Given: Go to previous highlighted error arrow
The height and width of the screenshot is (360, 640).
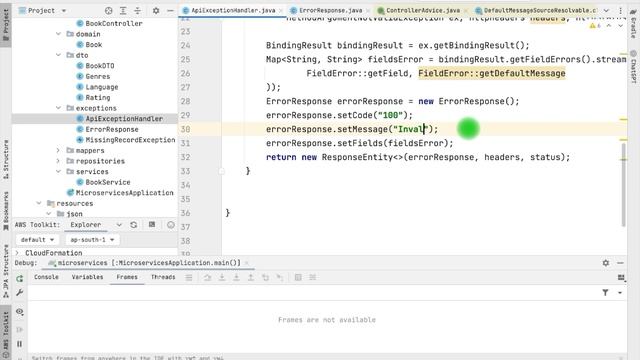Looking at the screenshot, I should [609, 26].
